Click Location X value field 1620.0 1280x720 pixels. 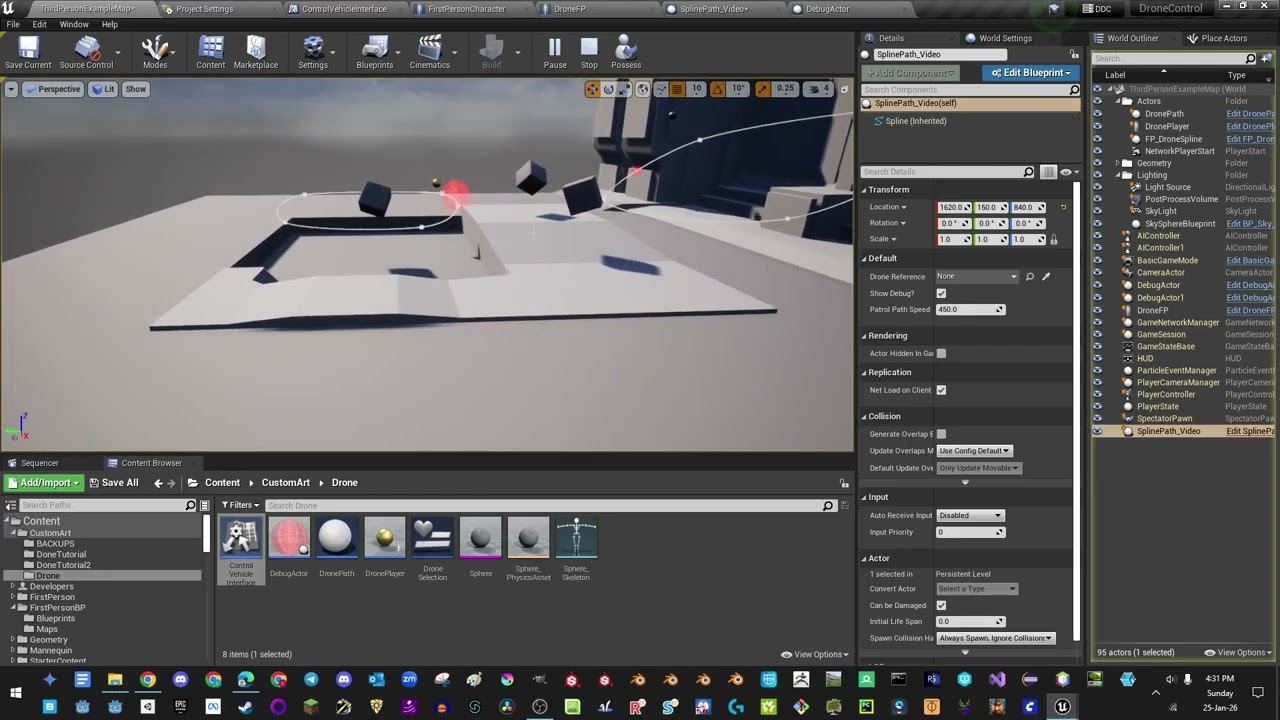(954, 207)
